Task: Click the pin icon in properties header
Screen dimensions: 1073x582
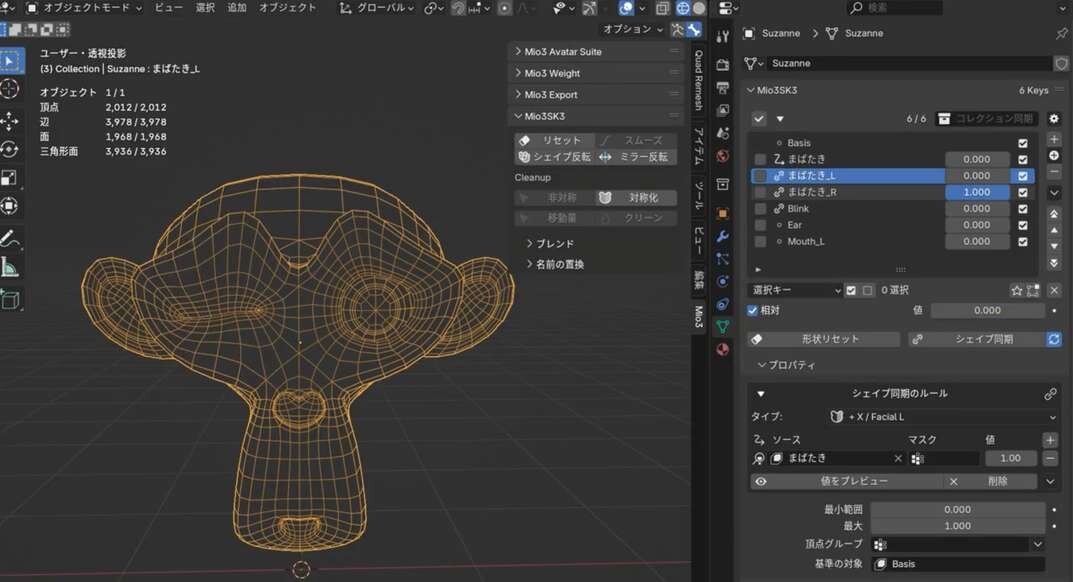Action: pos(1061,33)
